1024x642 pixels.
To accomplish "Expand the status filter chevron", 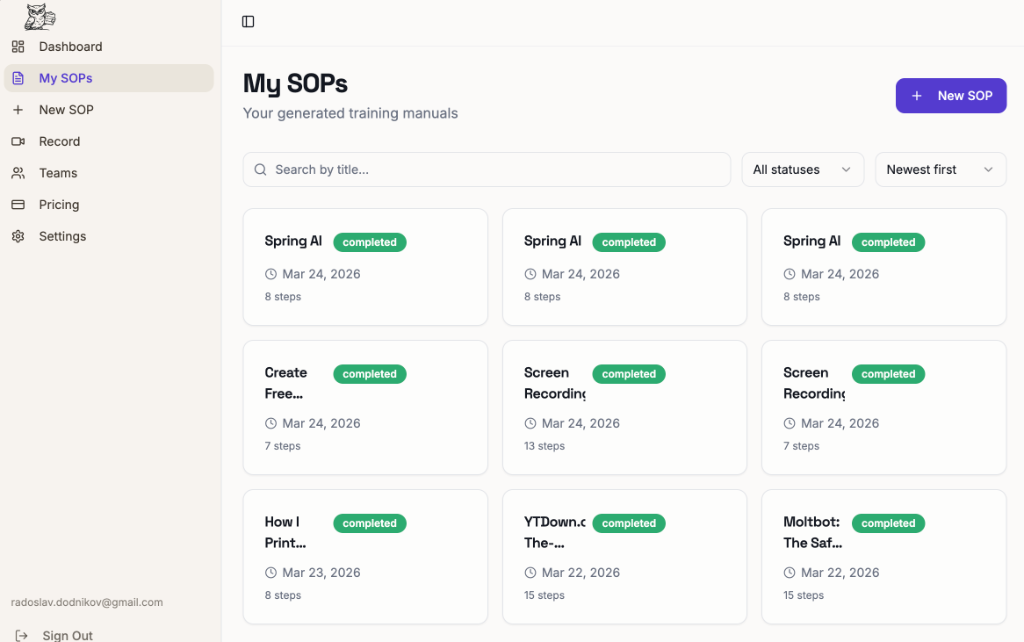I will click(847, 169).
